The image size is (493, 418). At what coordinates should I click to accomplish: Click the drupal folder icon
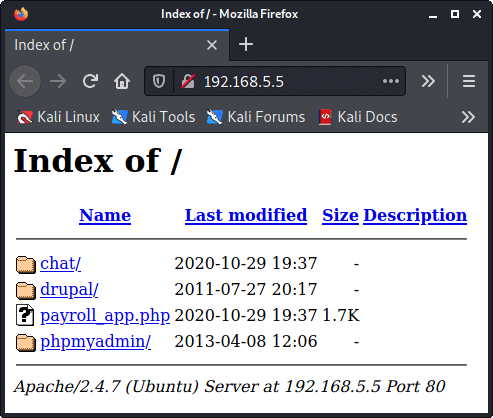26,290
